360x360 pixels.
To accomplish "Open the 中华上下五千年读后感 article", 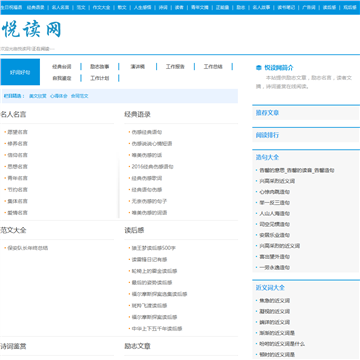I will tap(157, 329).
